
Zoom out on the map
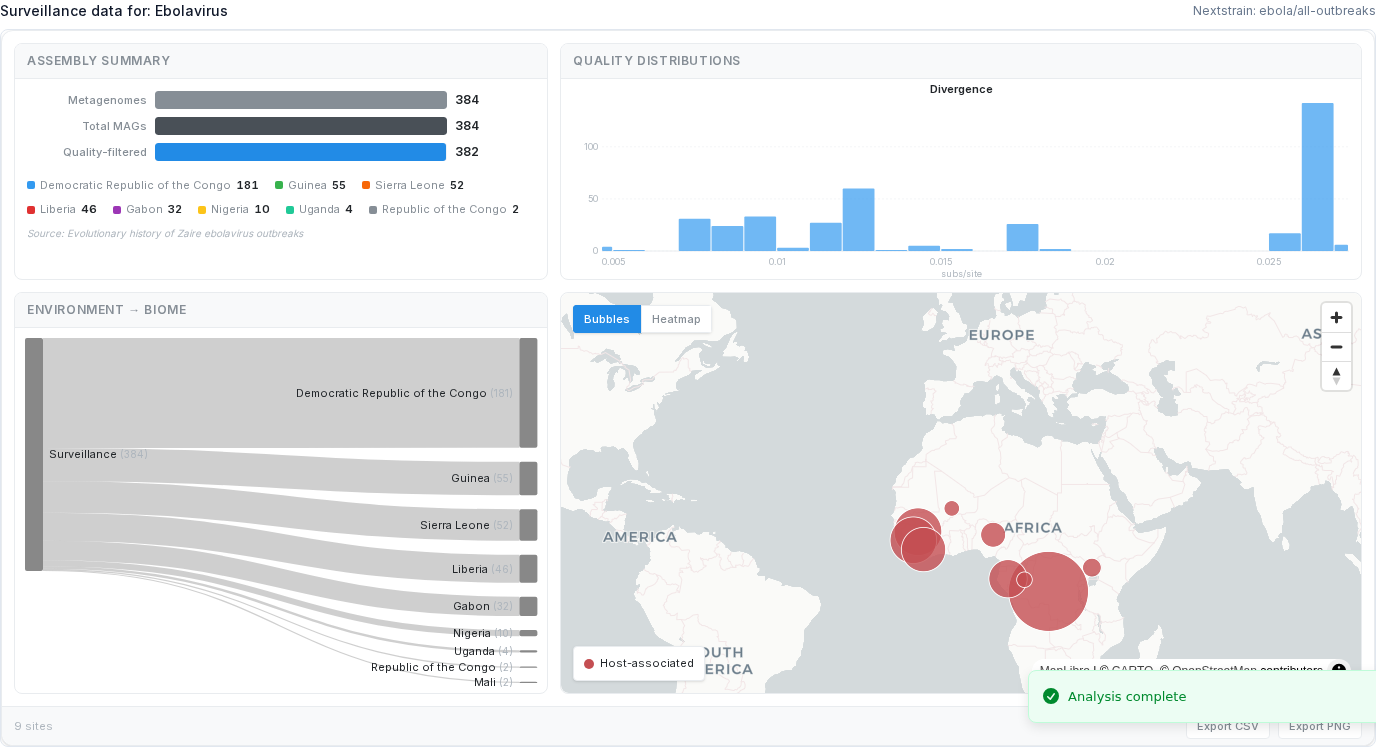(1336, 347)
